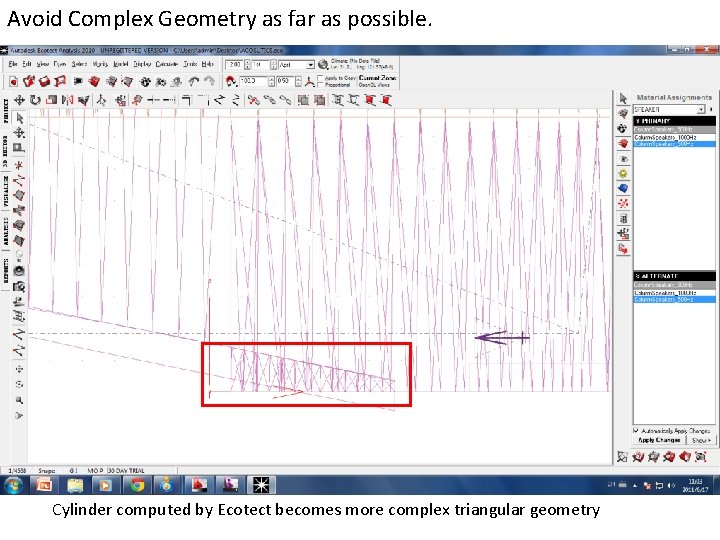Click the Undo arrow icon
Viewport: 720px width, 540px height.
coord(193,82)
